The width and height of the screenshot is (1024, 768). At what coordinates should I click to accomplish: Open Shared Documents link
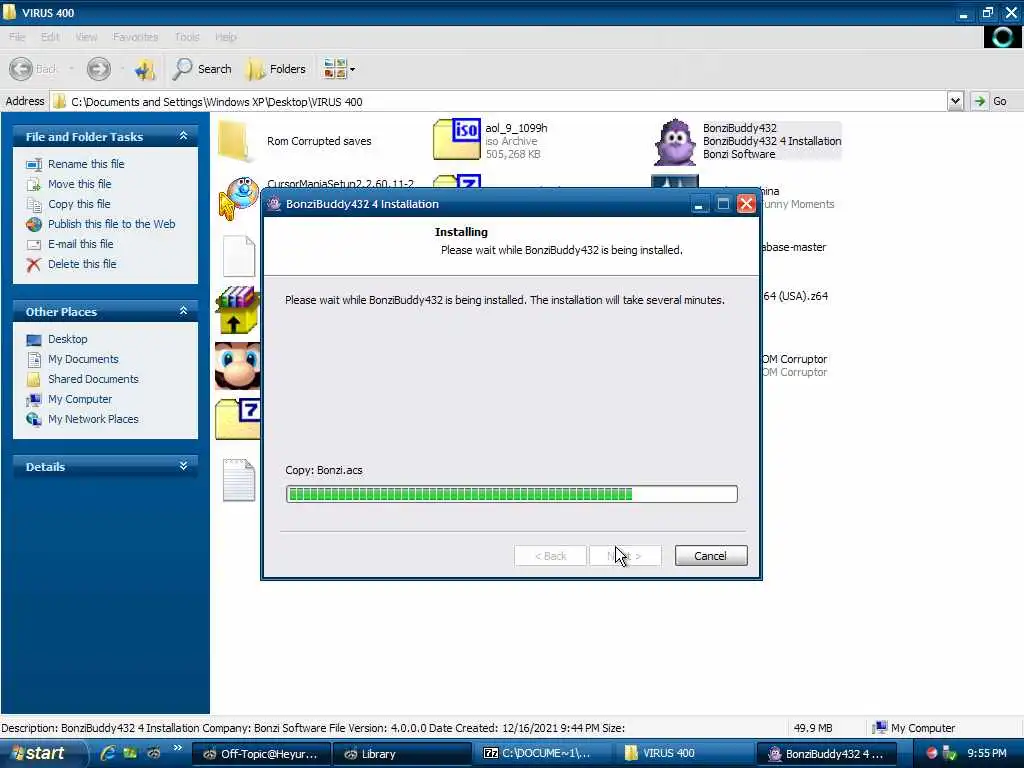(93, 379)
